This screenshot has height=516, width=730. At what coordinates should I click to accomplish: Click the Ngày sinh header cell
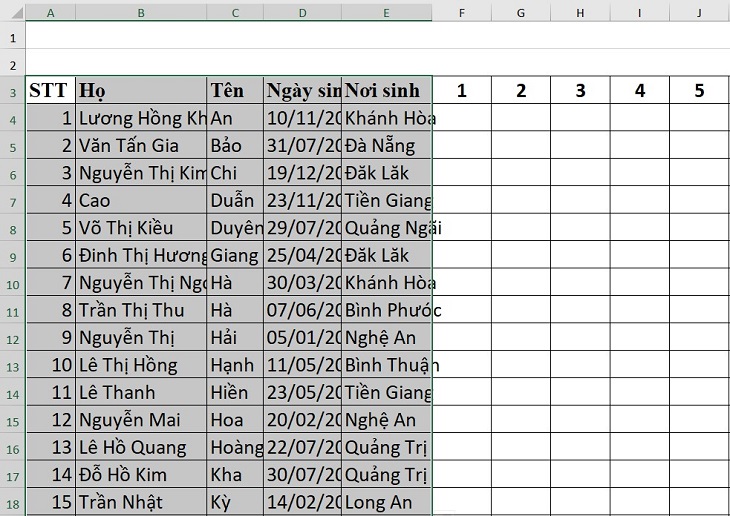point(303,90)
